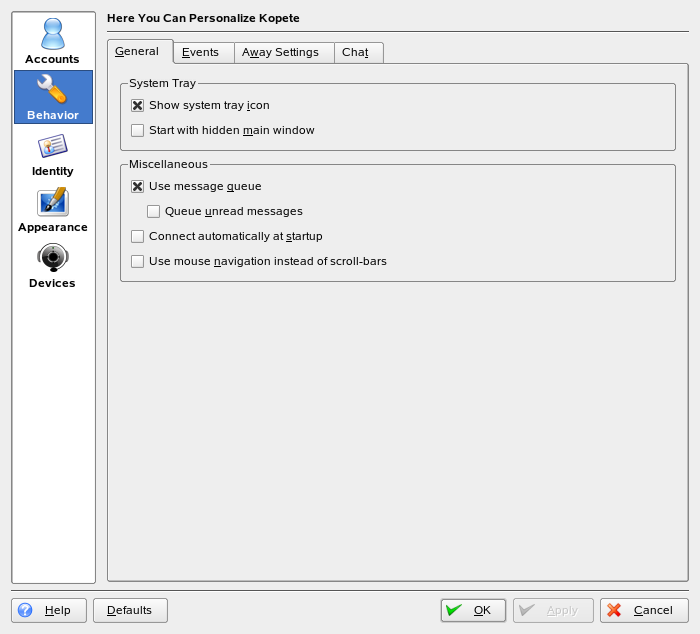Enable Start with hidden main window
700x634 pixels.
(138, 130)
